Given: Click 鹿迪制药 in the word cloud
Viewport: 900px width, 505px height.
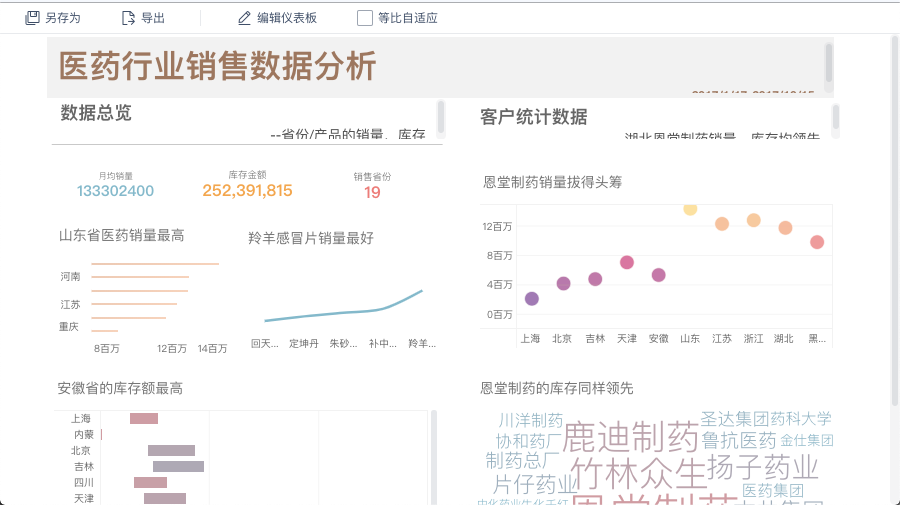Looking at the screenshot, I should pyautogui.click(x=630, y=436).
